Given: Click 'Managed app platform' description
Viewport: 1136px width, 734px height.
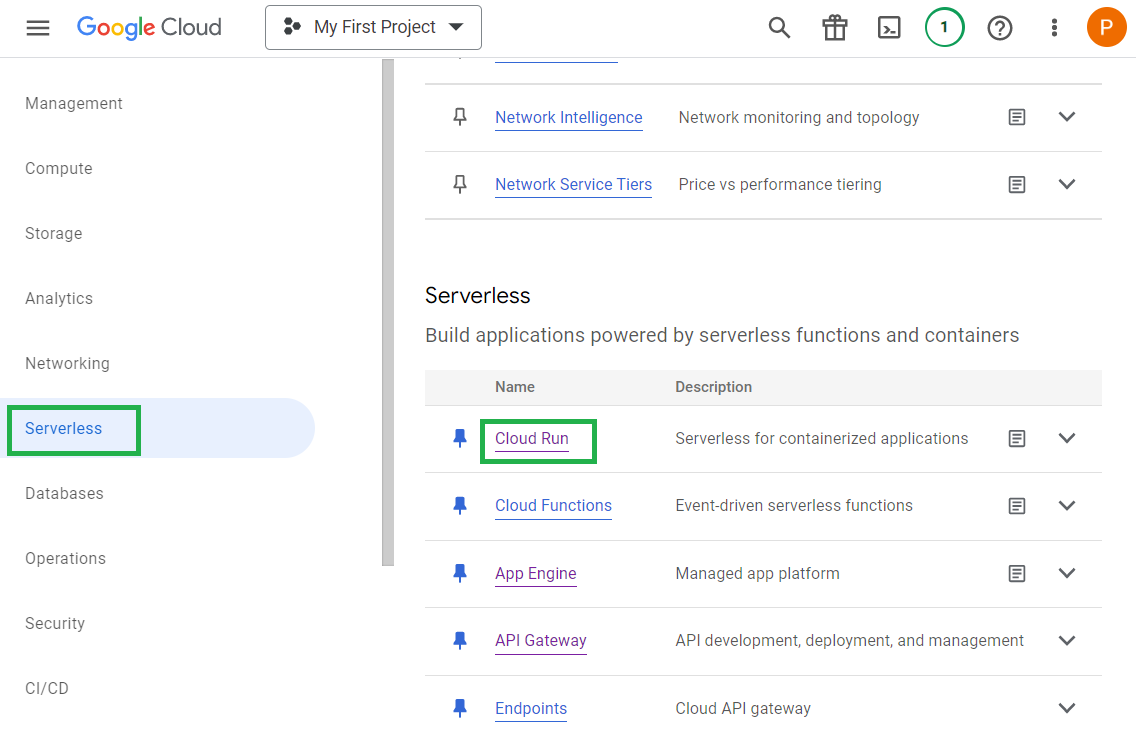Looking at the screenshot, I should (758, 574).
